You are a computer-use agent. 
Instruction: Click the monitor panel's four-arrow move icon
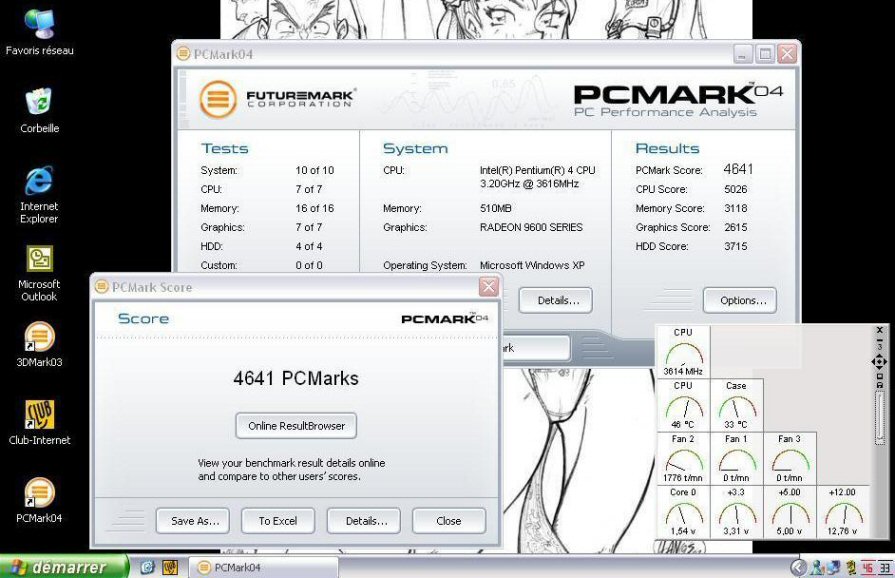879,362
